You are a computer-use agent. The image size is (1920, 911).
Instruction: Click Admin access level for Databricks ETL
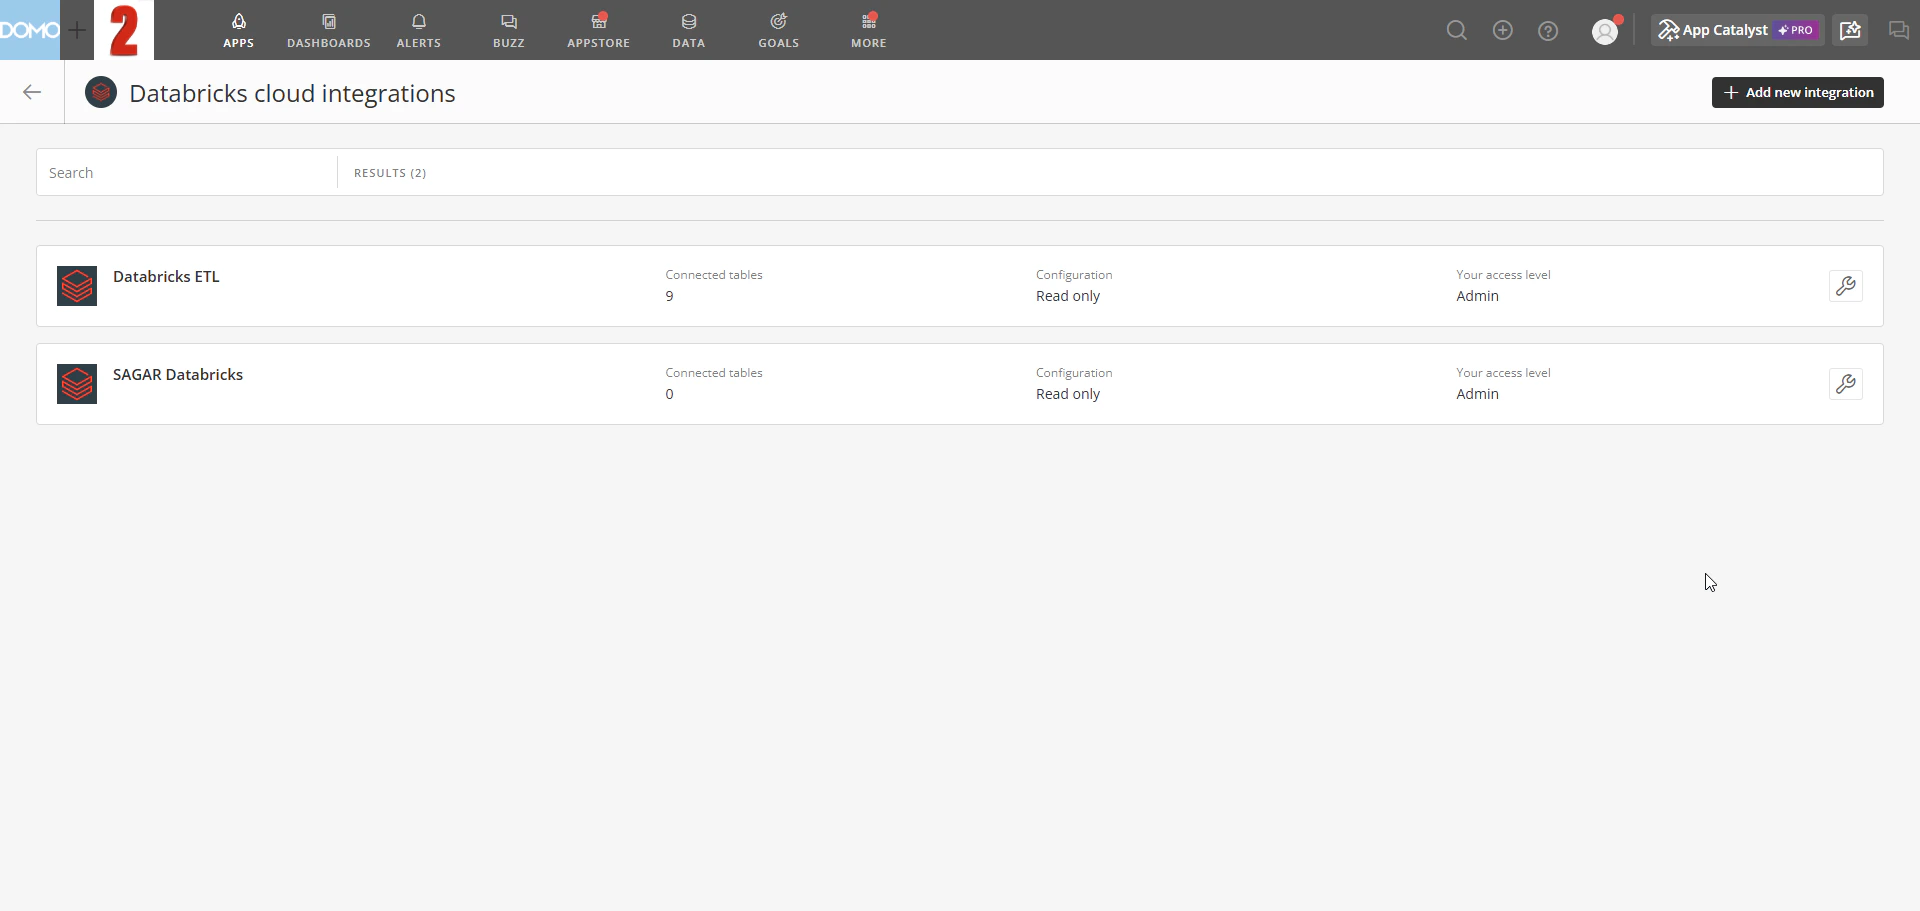(x=1477, y=296)
